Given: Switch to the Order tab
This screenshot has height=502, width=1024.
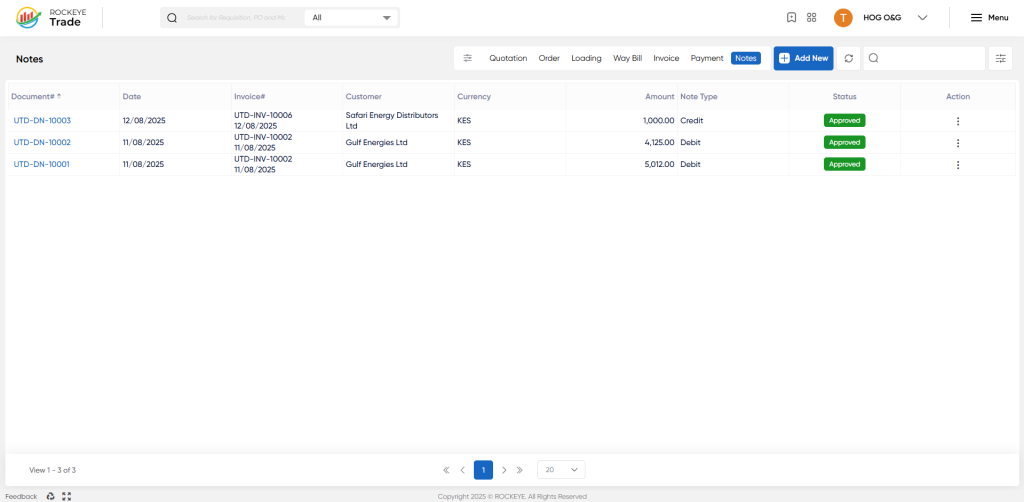Looking at the screenshot, I should point(549,58).
